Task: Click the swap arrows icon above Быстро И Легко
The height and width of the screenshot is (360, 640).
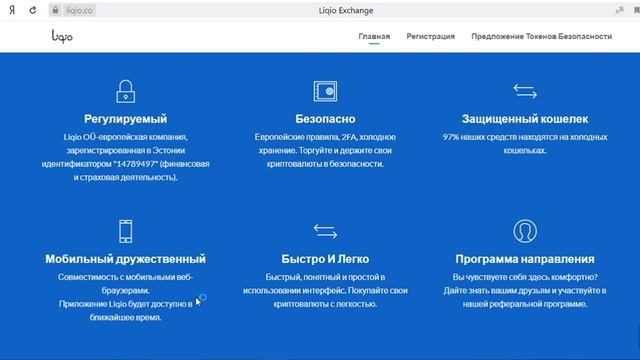Action: tap(325, 231)
